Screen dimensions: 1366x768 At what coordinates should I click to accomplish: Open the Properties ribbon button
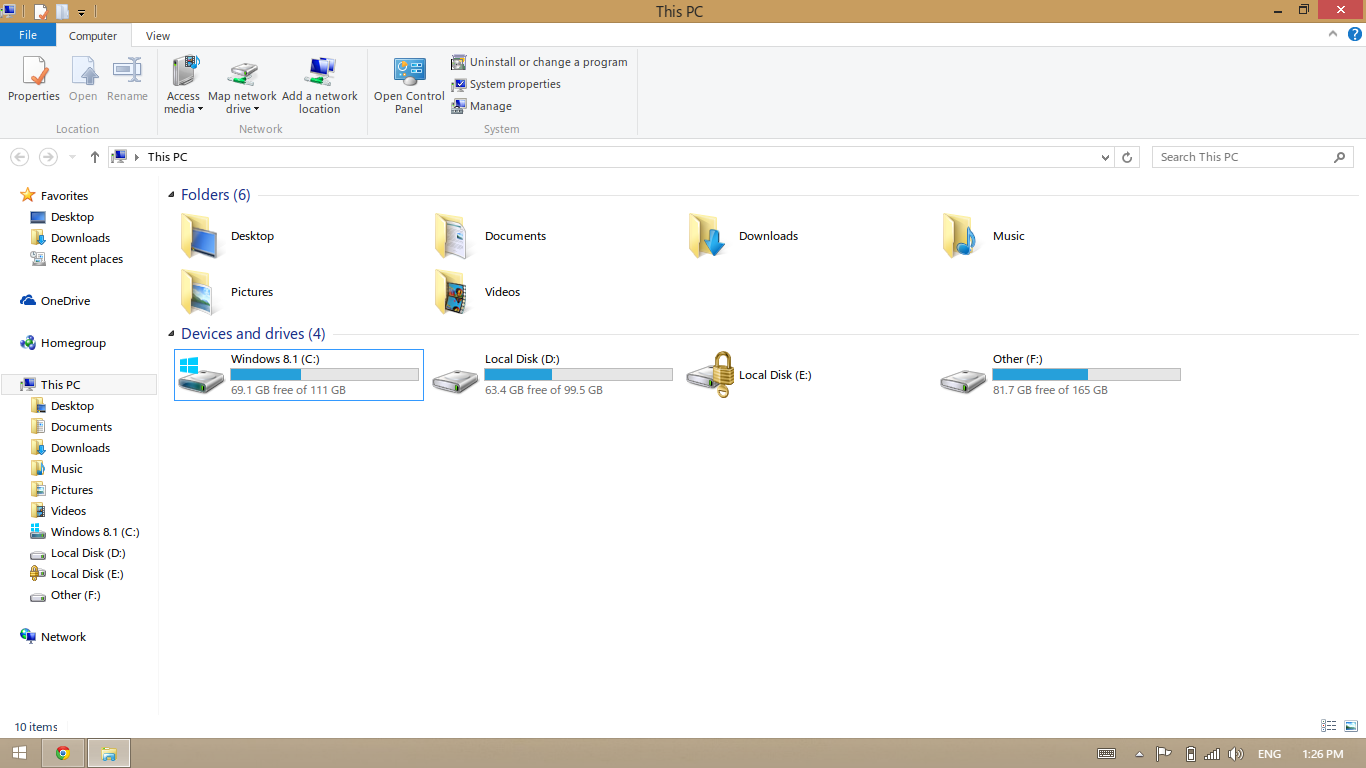(34, 79)
